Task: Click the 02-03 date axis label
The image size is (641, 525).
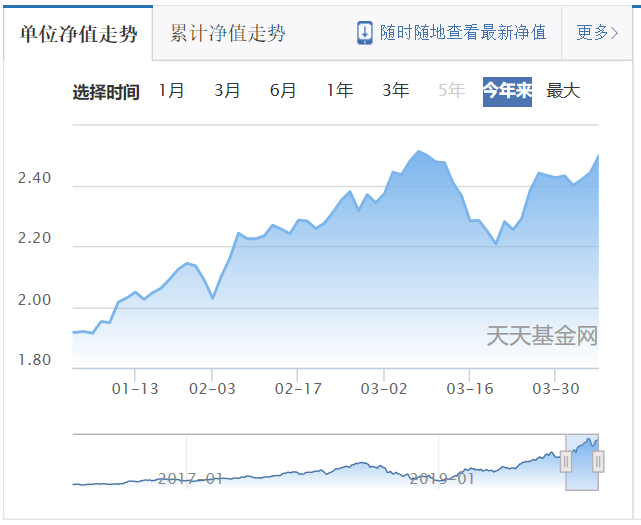Action: 212,388
